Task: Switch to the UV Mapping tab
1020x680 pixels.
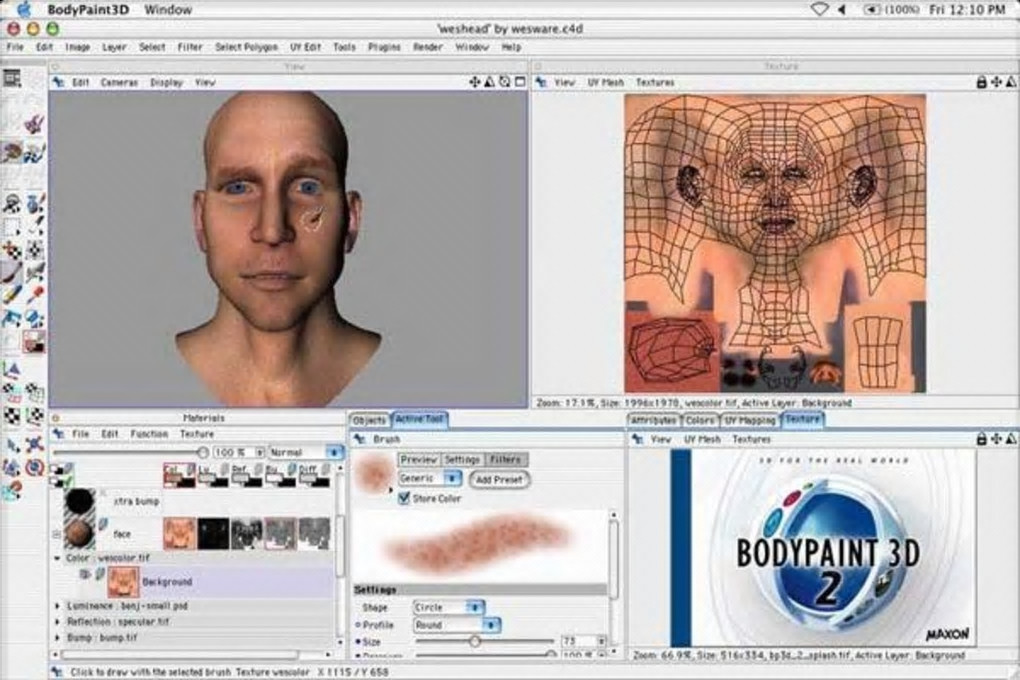Action: tap(750, 420)
